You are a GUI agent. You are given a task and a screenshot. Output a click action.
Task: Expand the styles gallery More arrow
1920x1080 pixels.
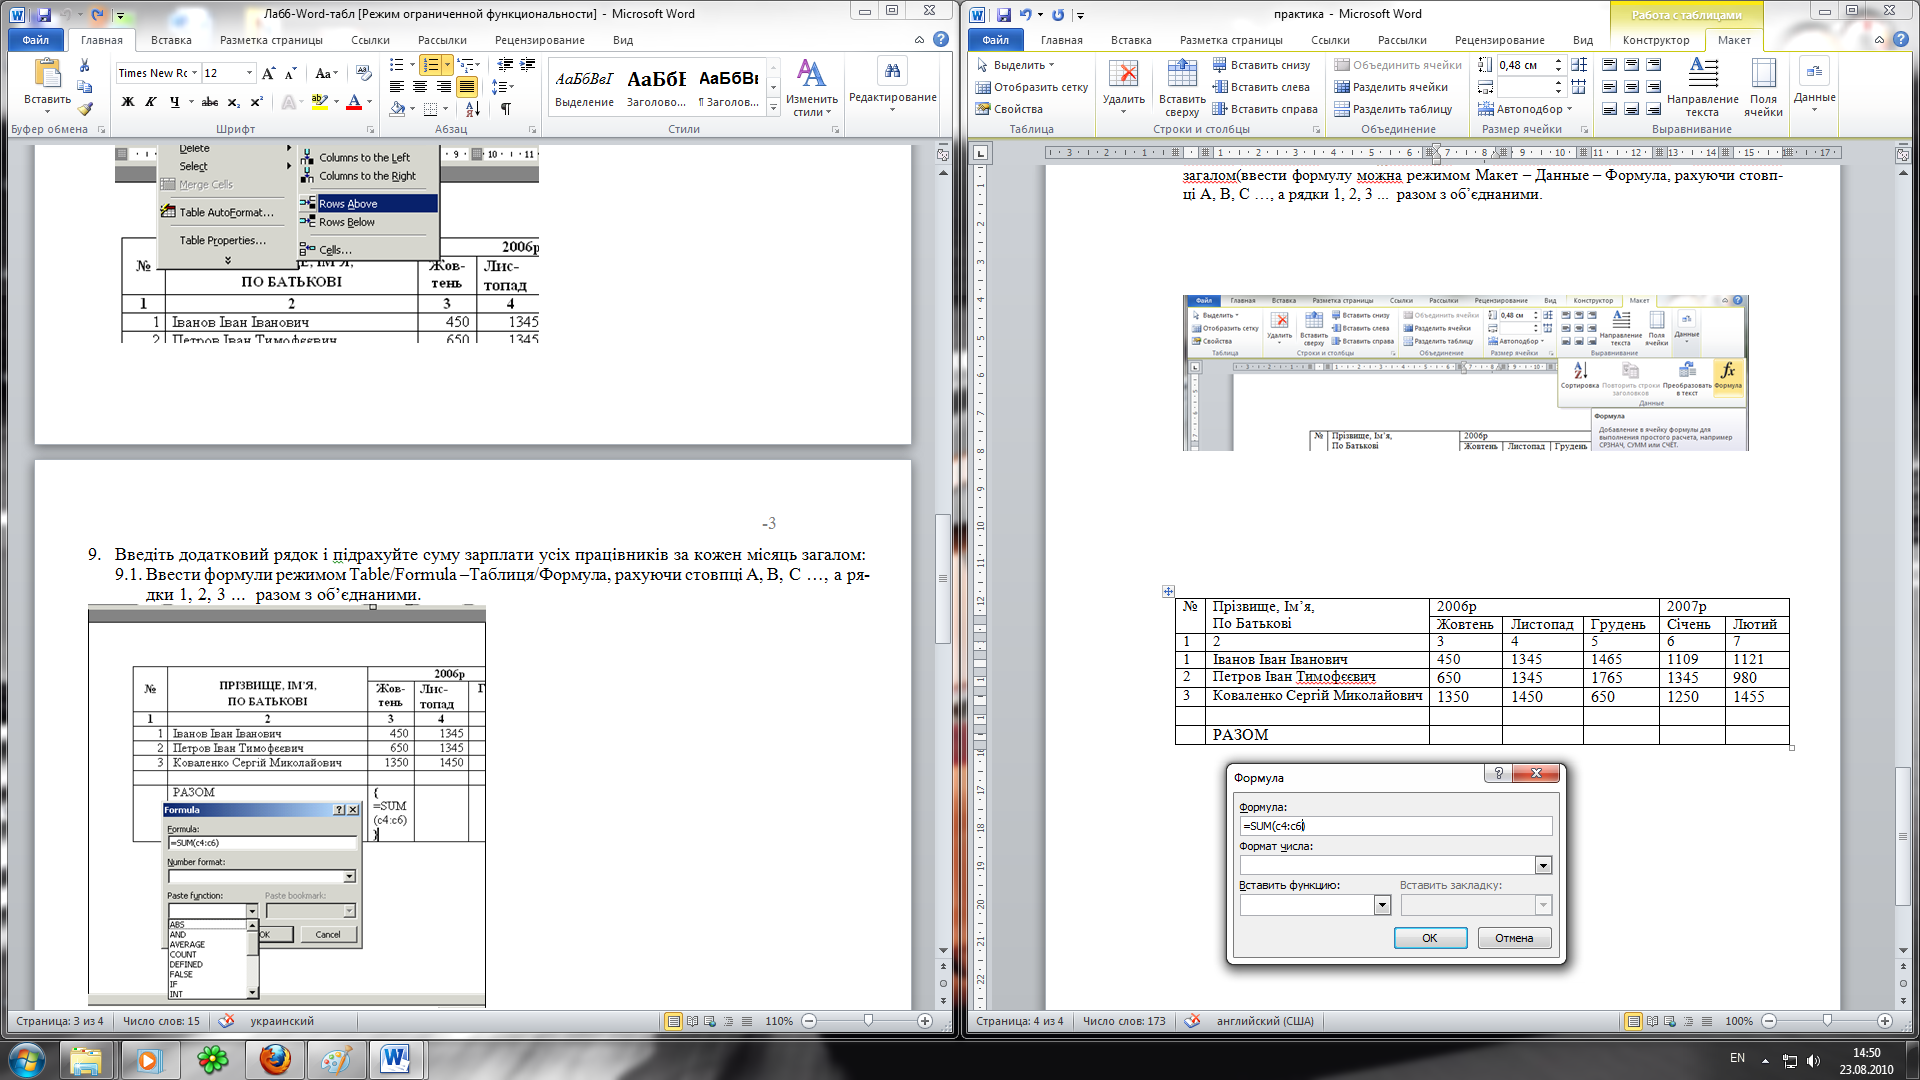pos(773,108)
